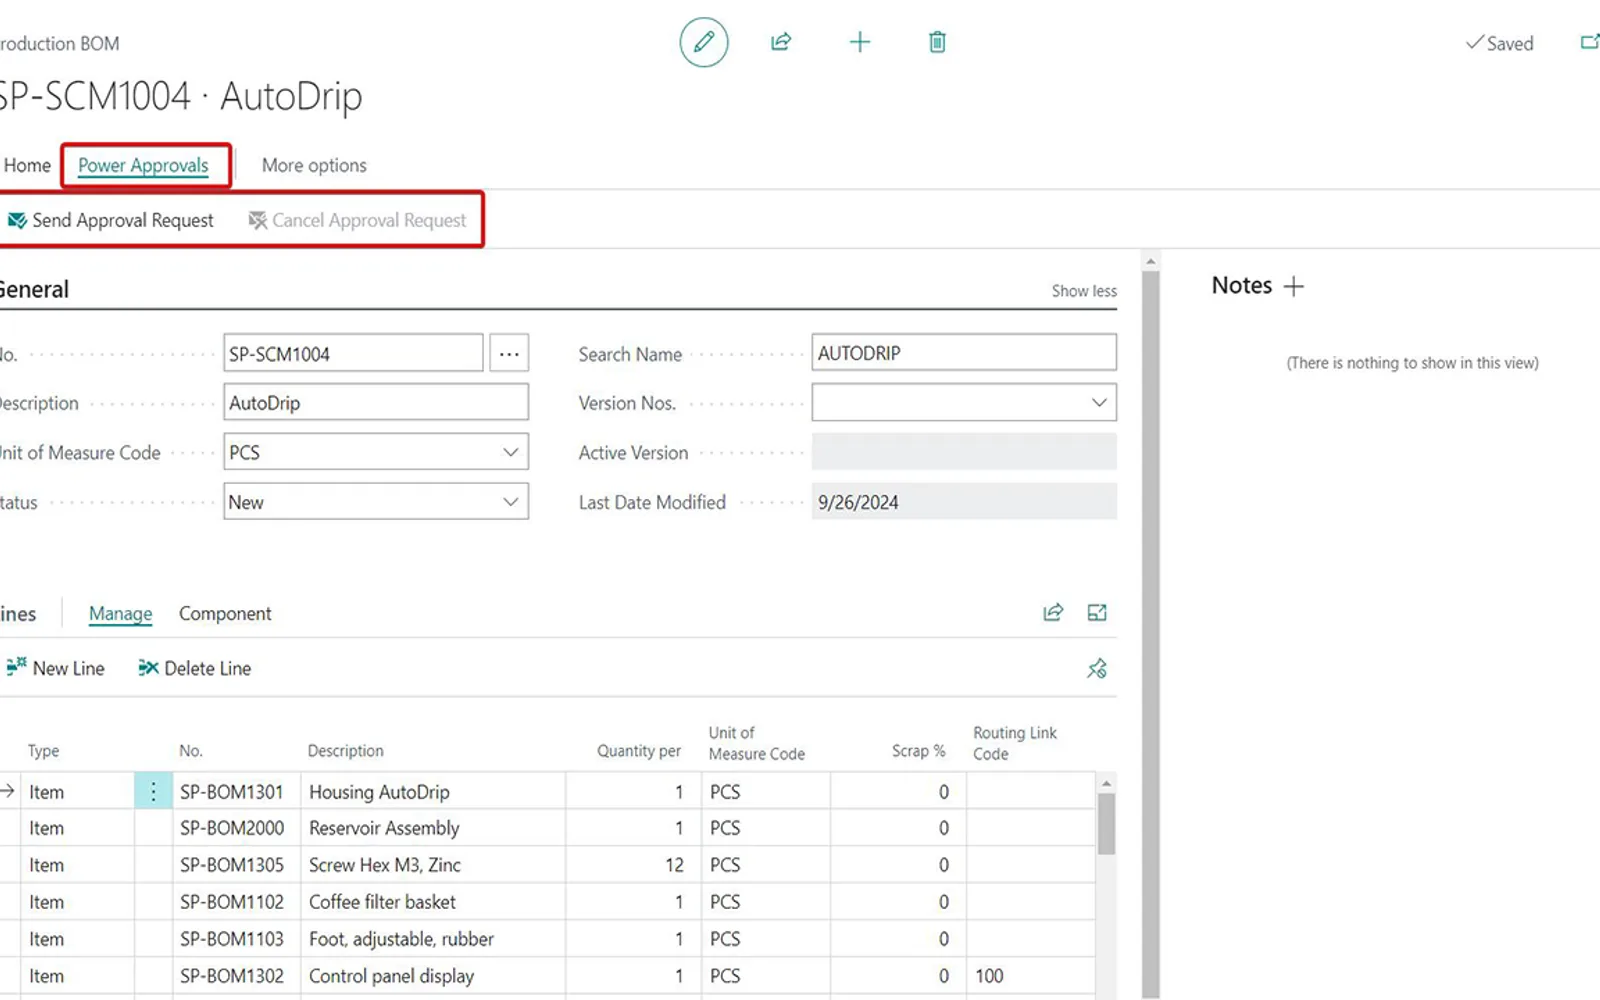The image size is (1600, 1000).
Task: Click the lines table vertical scrollbar
Action: click(1106, 824)
